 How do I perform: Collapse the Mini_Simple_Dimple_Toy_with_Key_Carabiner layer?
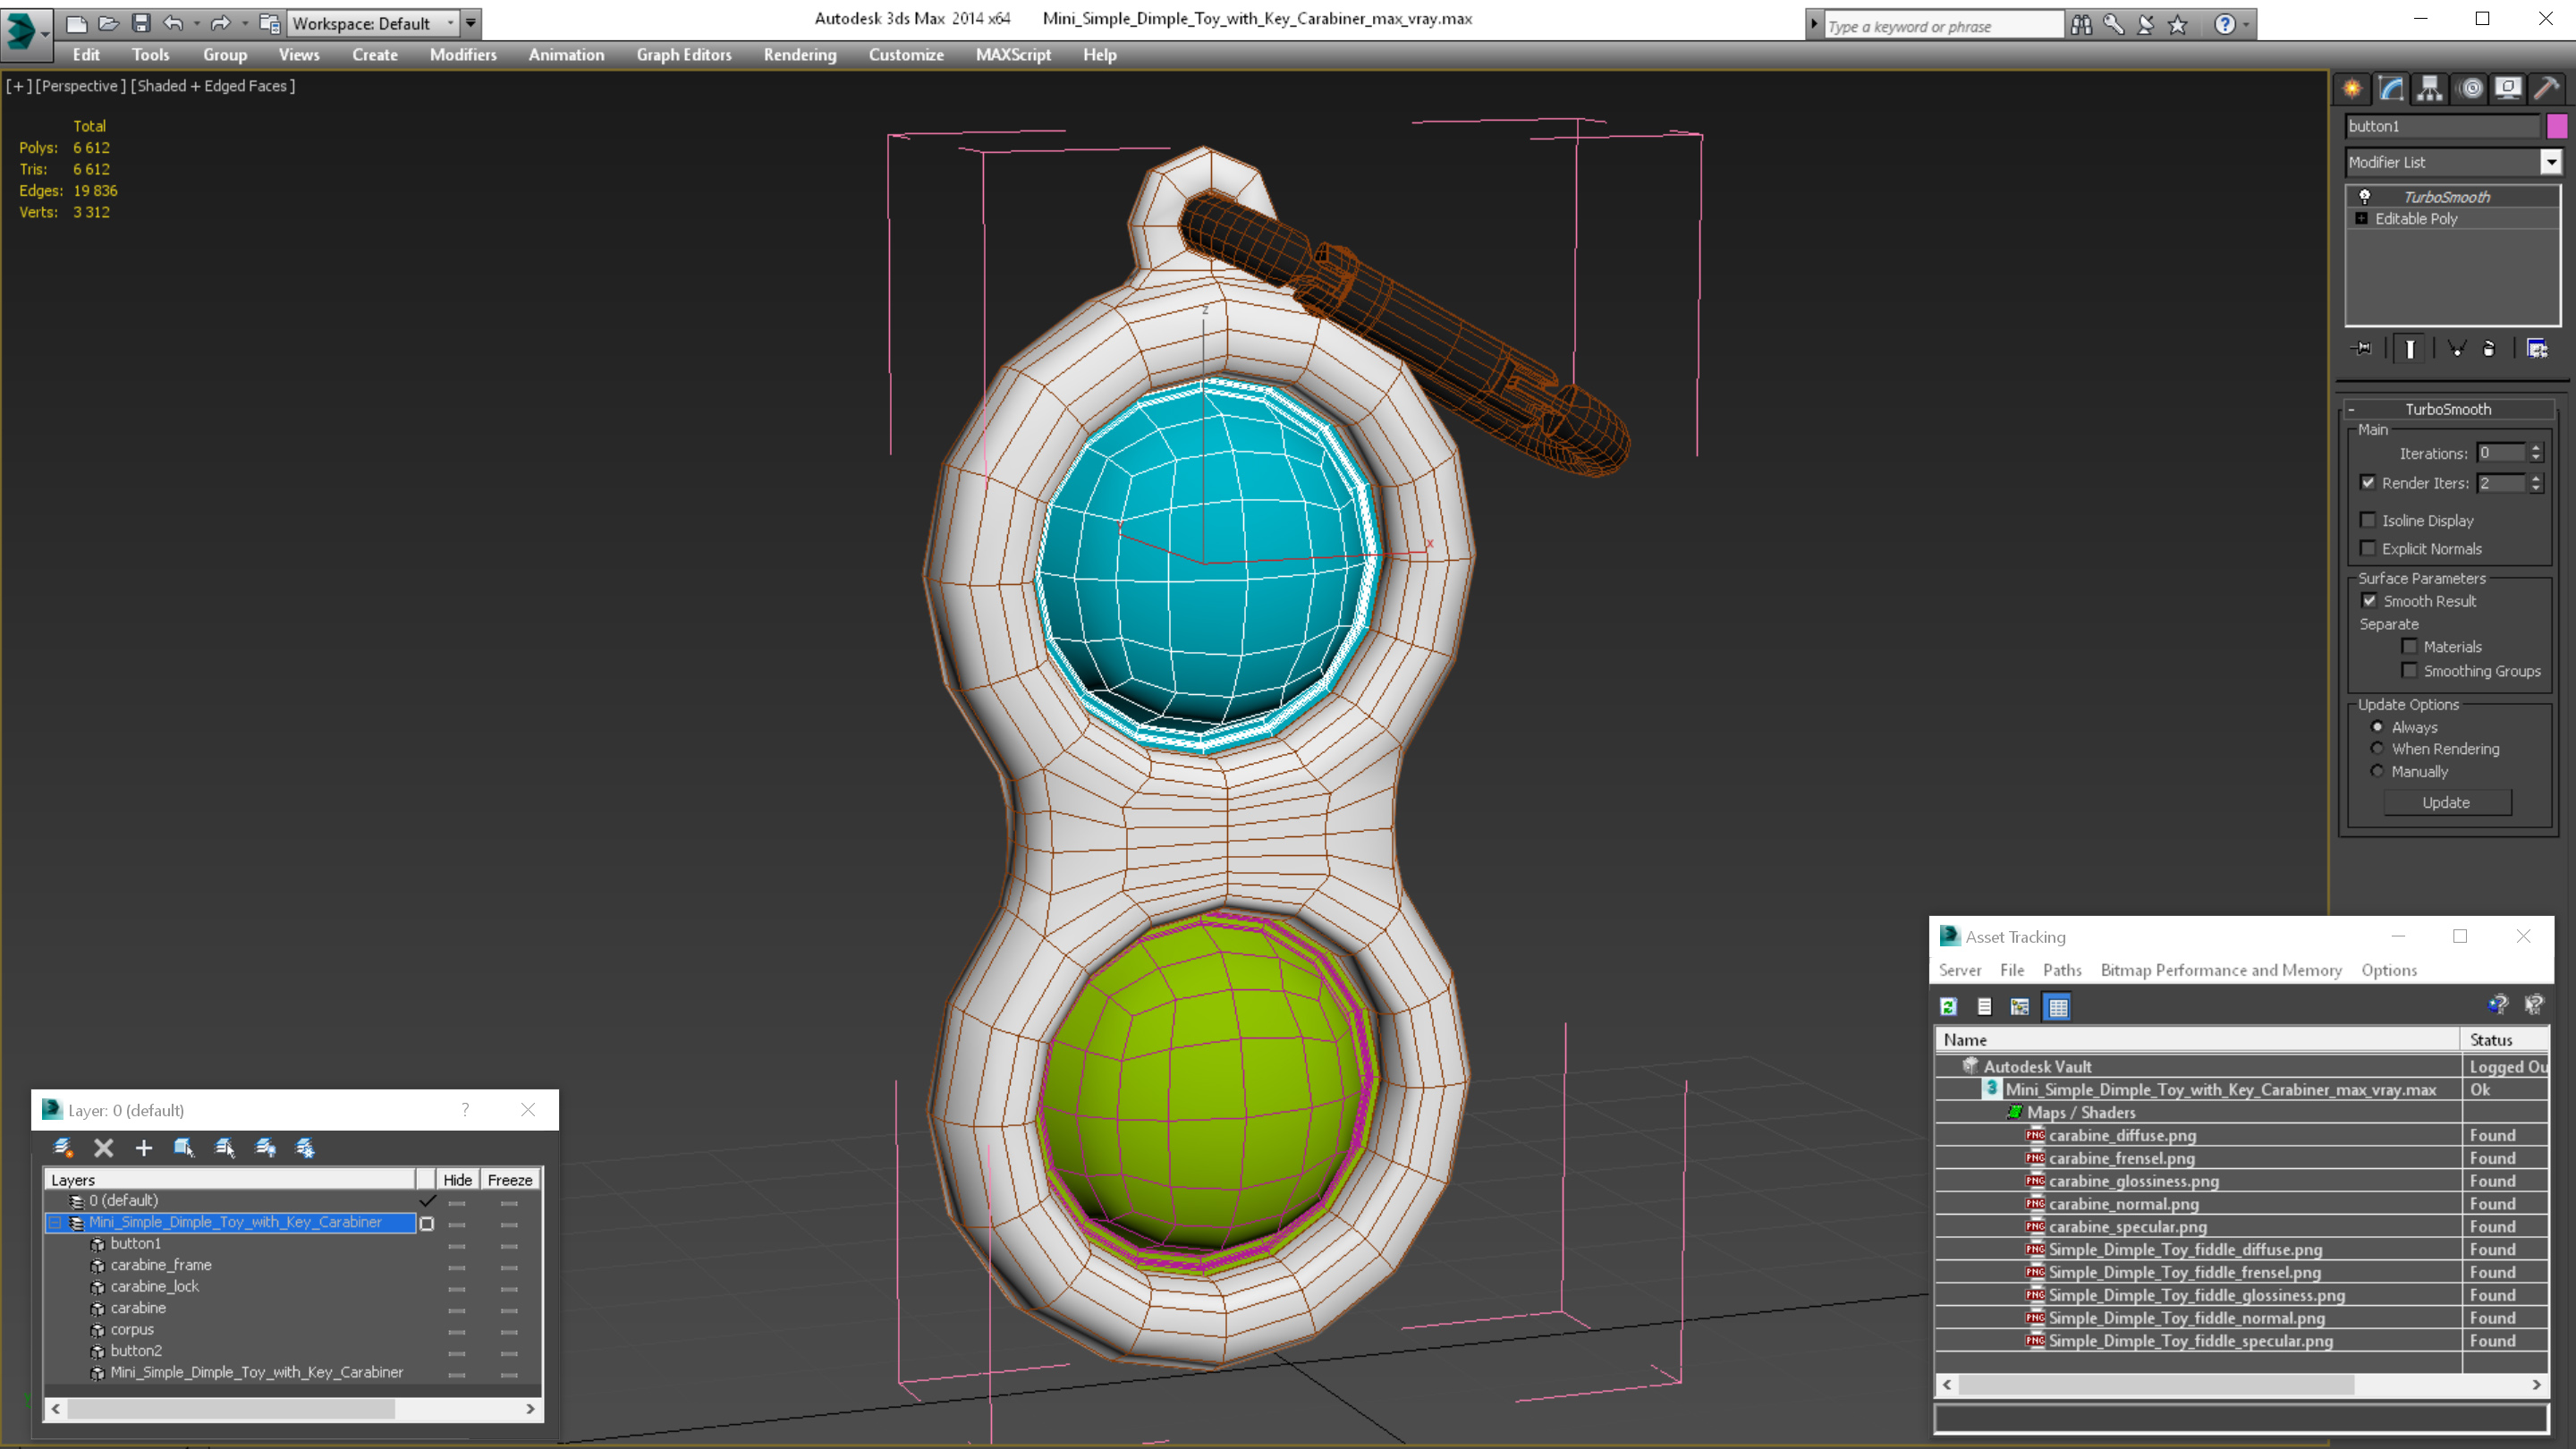tap(56, 1222)
